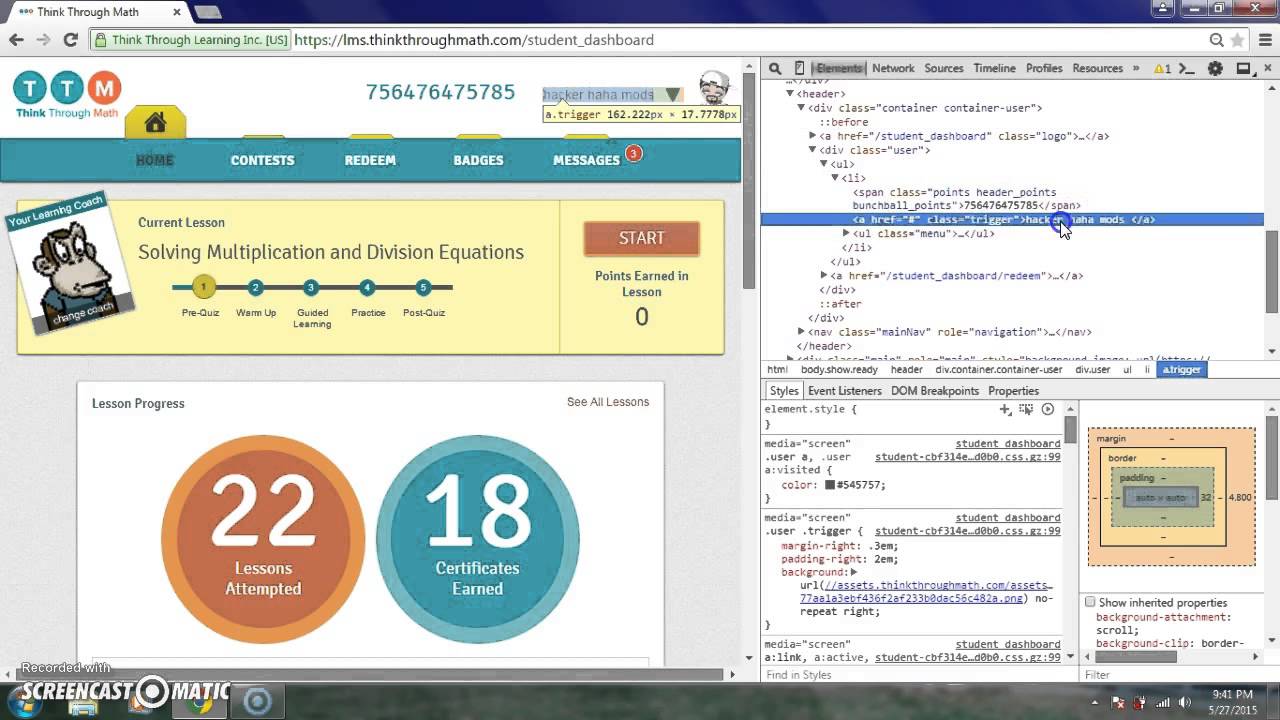Expand the nav mainNav node
Image resolution: width=1280 pixels, height=720 pixels.
801,332
